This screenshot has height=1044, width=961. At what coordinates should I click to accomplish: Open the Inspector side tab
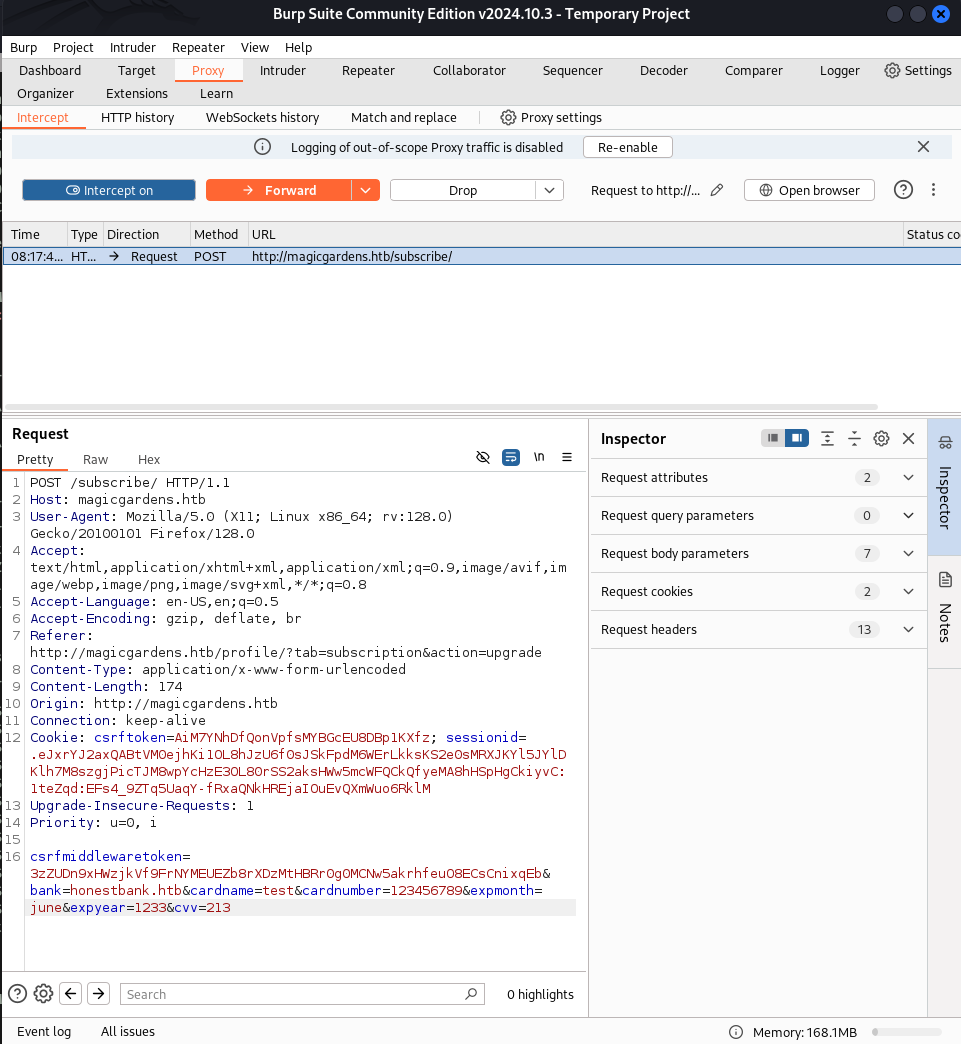click(944, 486)
